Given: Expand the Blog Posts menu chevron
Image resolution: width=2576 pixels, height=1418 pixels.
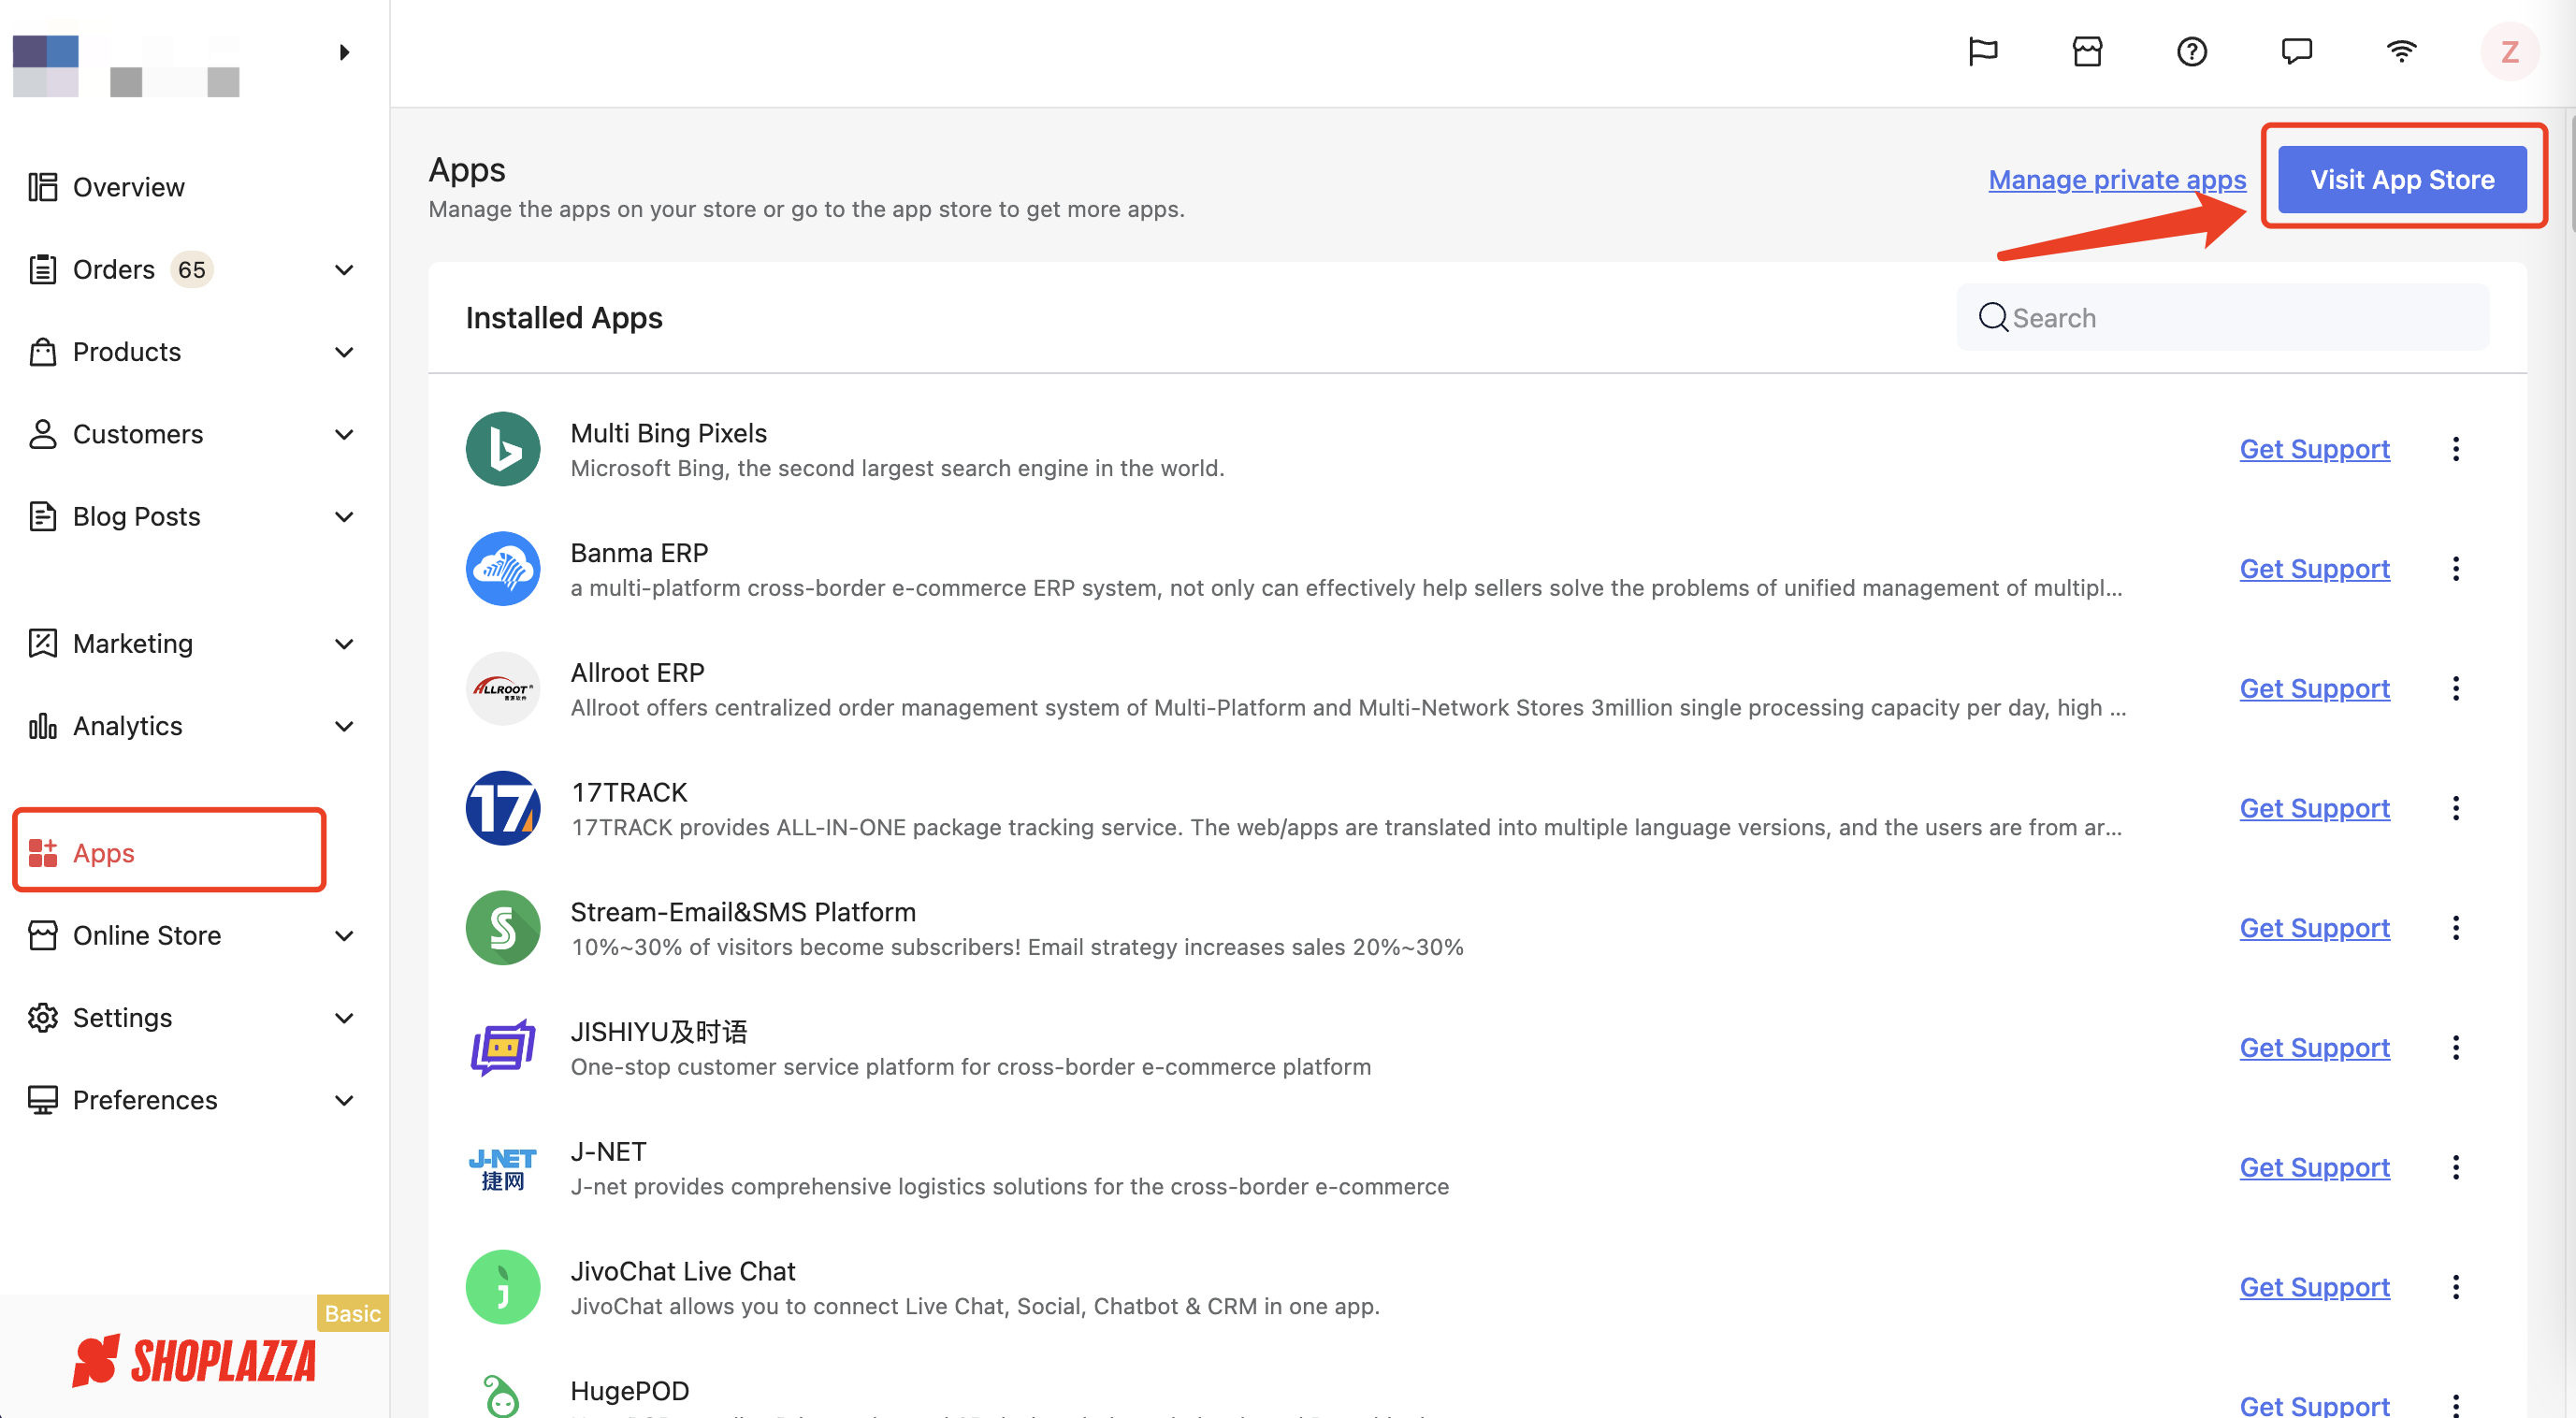Looking at the screenshot, I should 344,517.
